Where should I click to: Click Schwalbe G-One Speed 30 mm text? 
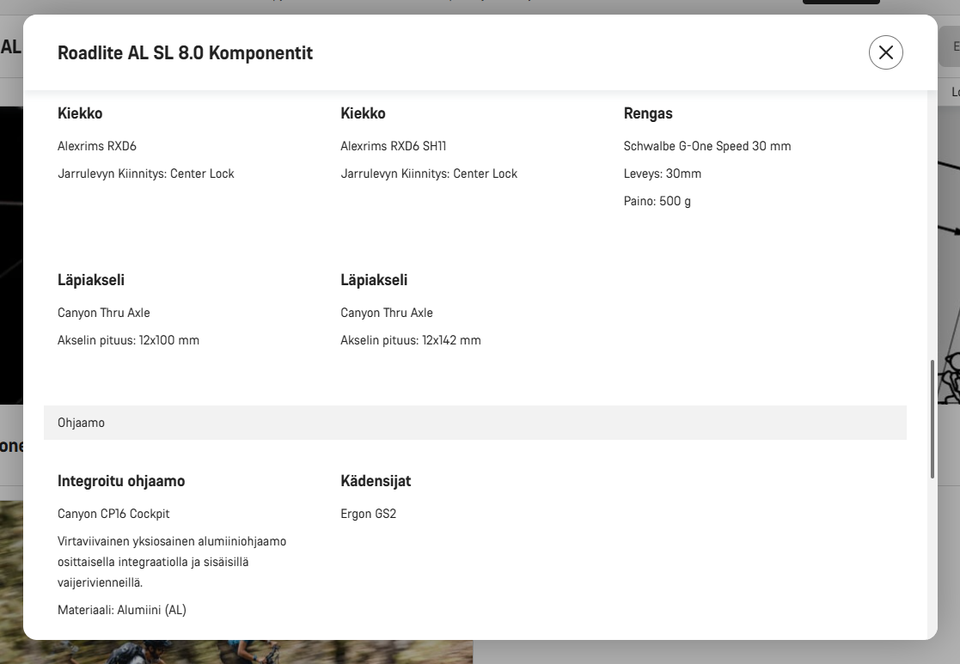click(707, 146)
